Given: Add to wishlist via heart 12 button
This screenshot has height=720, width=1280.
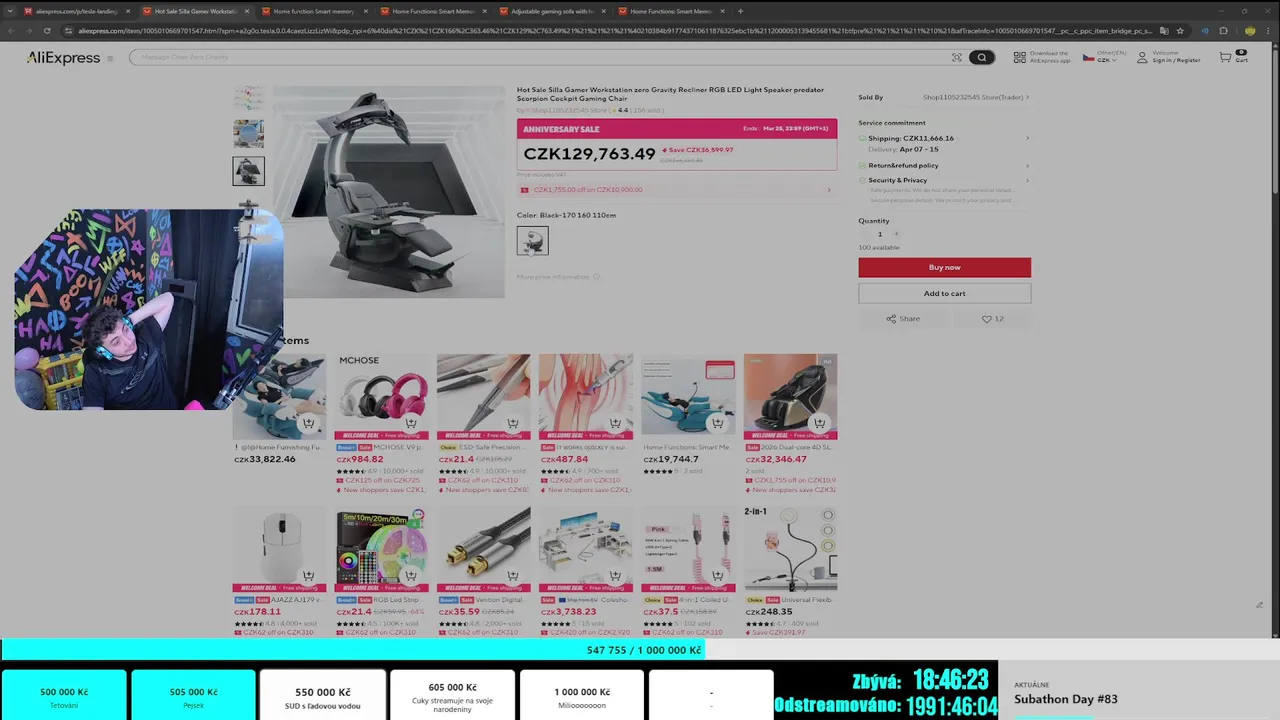Looking at the screenshot, I should click(x=992, y=319).
